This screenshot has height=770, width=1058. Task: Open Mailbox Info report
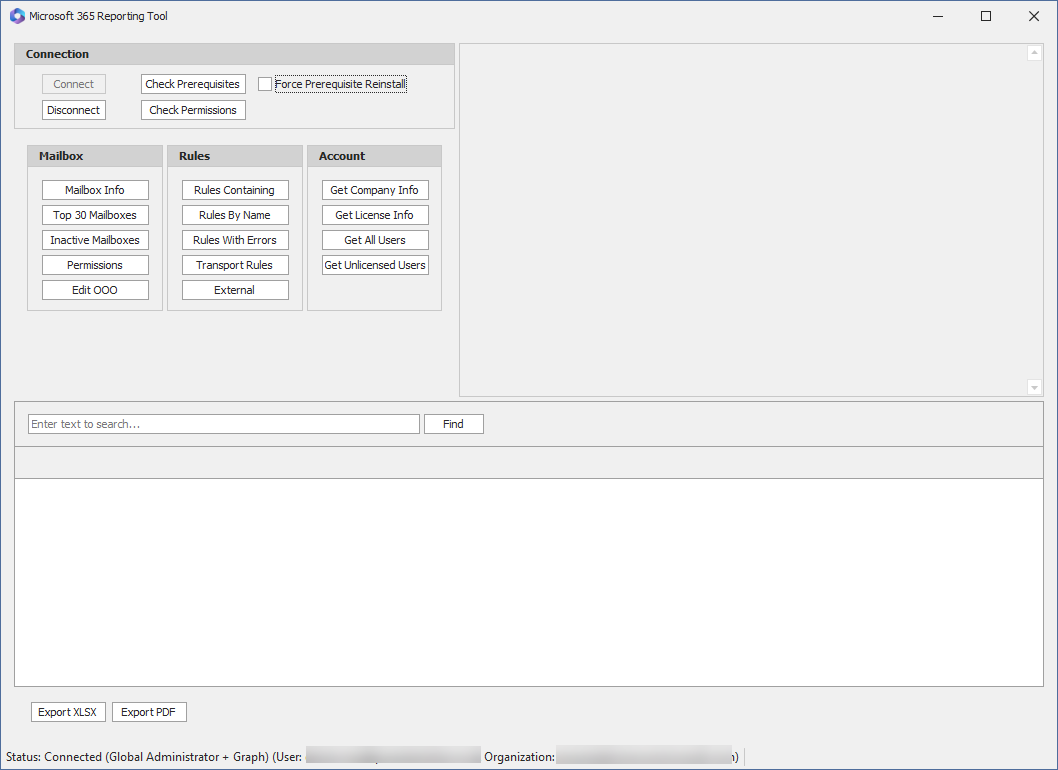[x=95, y=190]
